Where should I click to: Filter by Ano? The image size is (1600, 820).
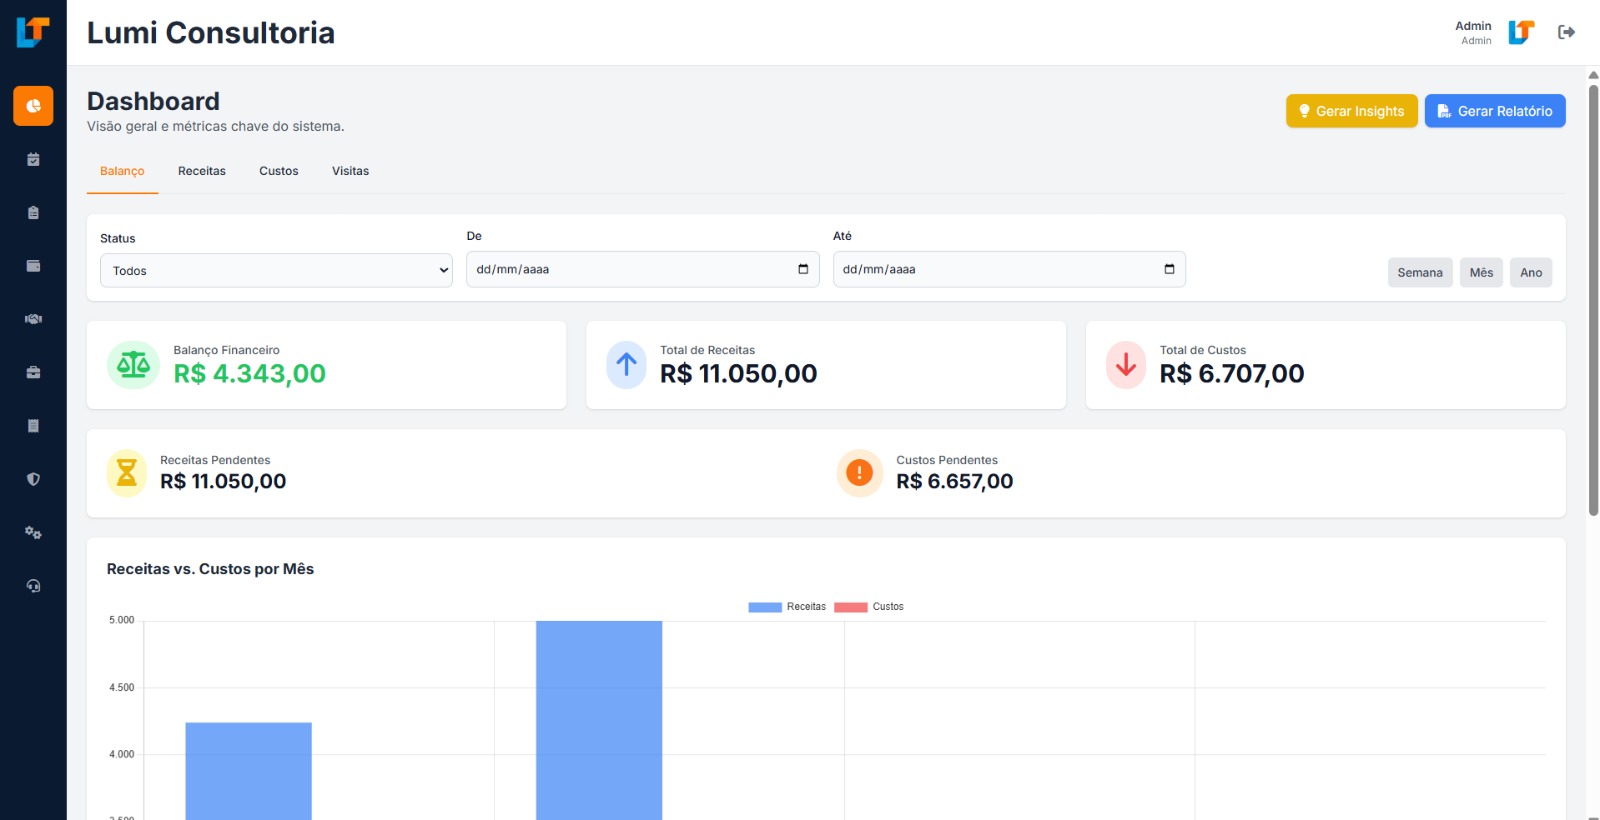pyautogui.click(x=1531, y=272)
